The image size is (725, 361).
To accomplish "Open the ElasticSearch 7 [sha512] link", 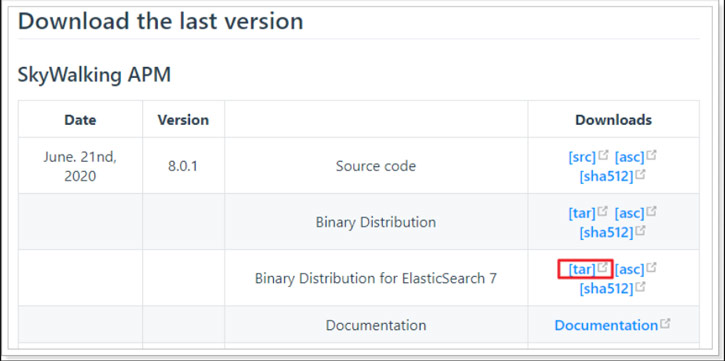I will coord(607,289).
